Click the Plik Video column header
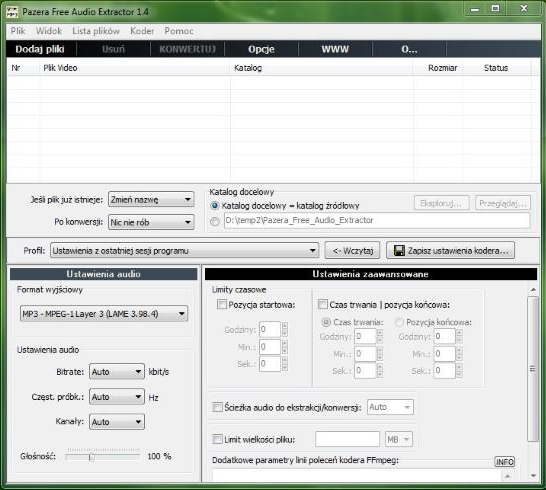This screenshot has height=490, width=546. pos(135,68)
